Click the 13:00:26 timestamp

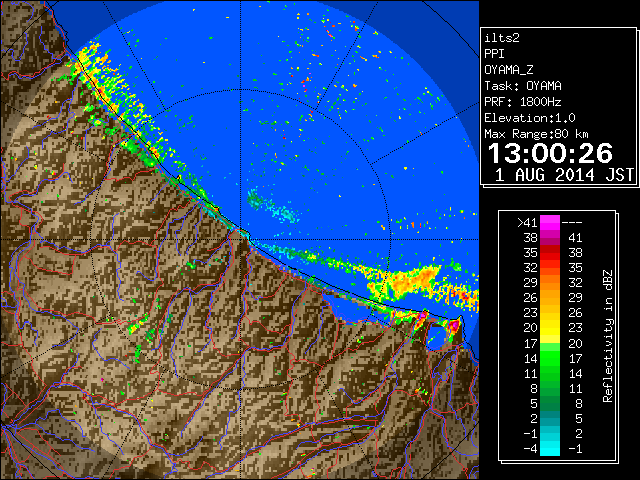tap(550, 153)
